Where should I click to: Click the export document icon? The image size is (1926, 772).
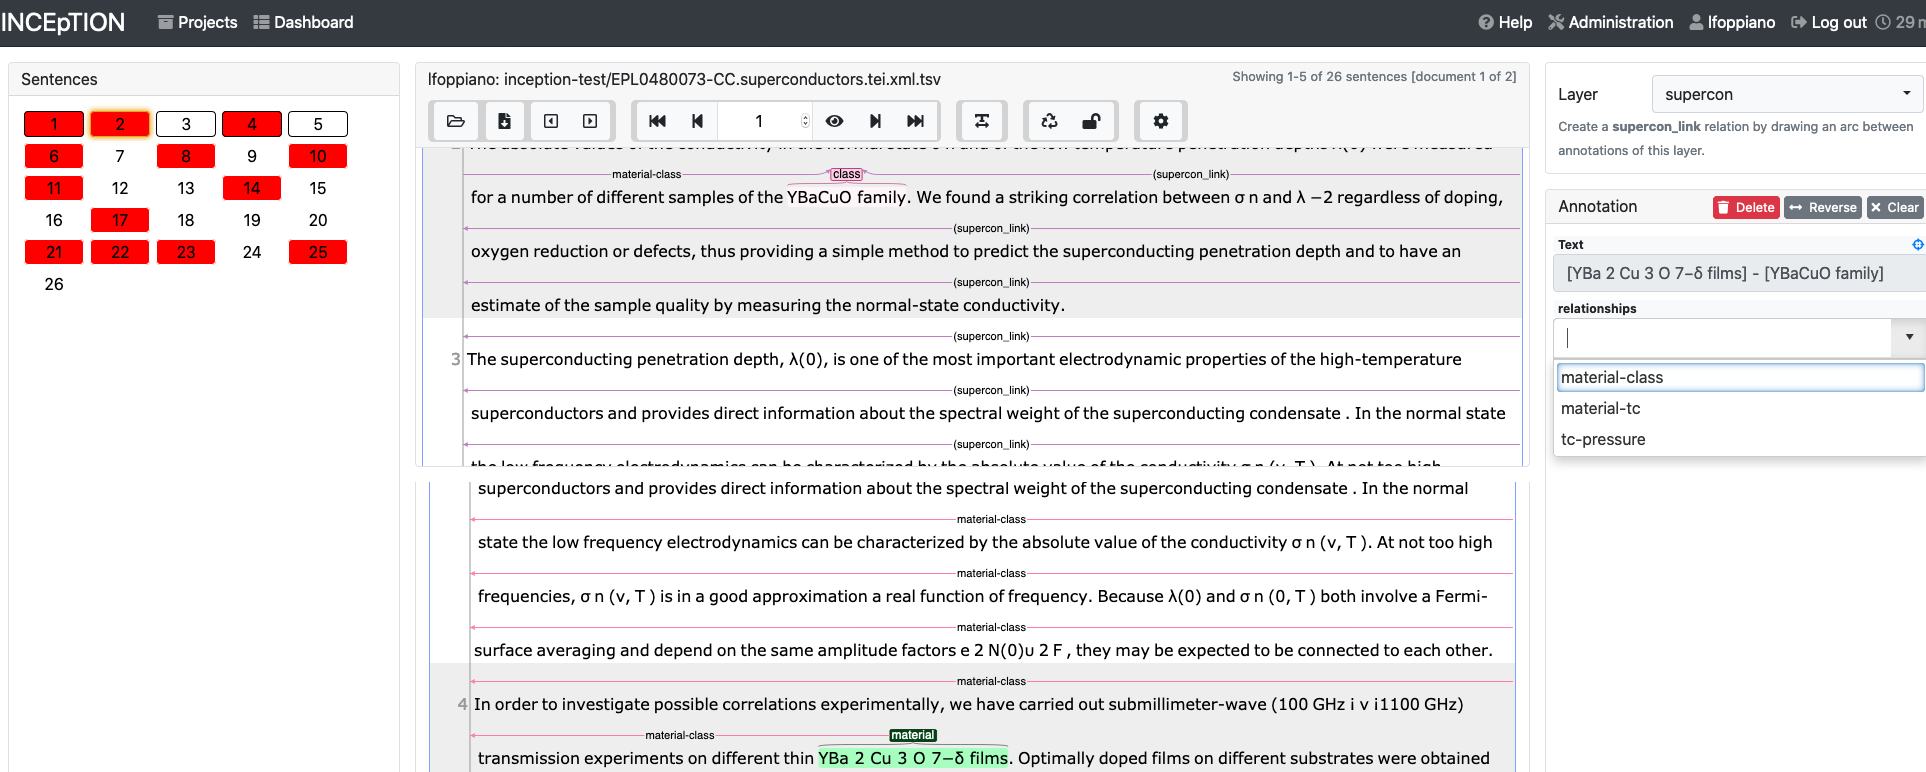click(504, 121)
